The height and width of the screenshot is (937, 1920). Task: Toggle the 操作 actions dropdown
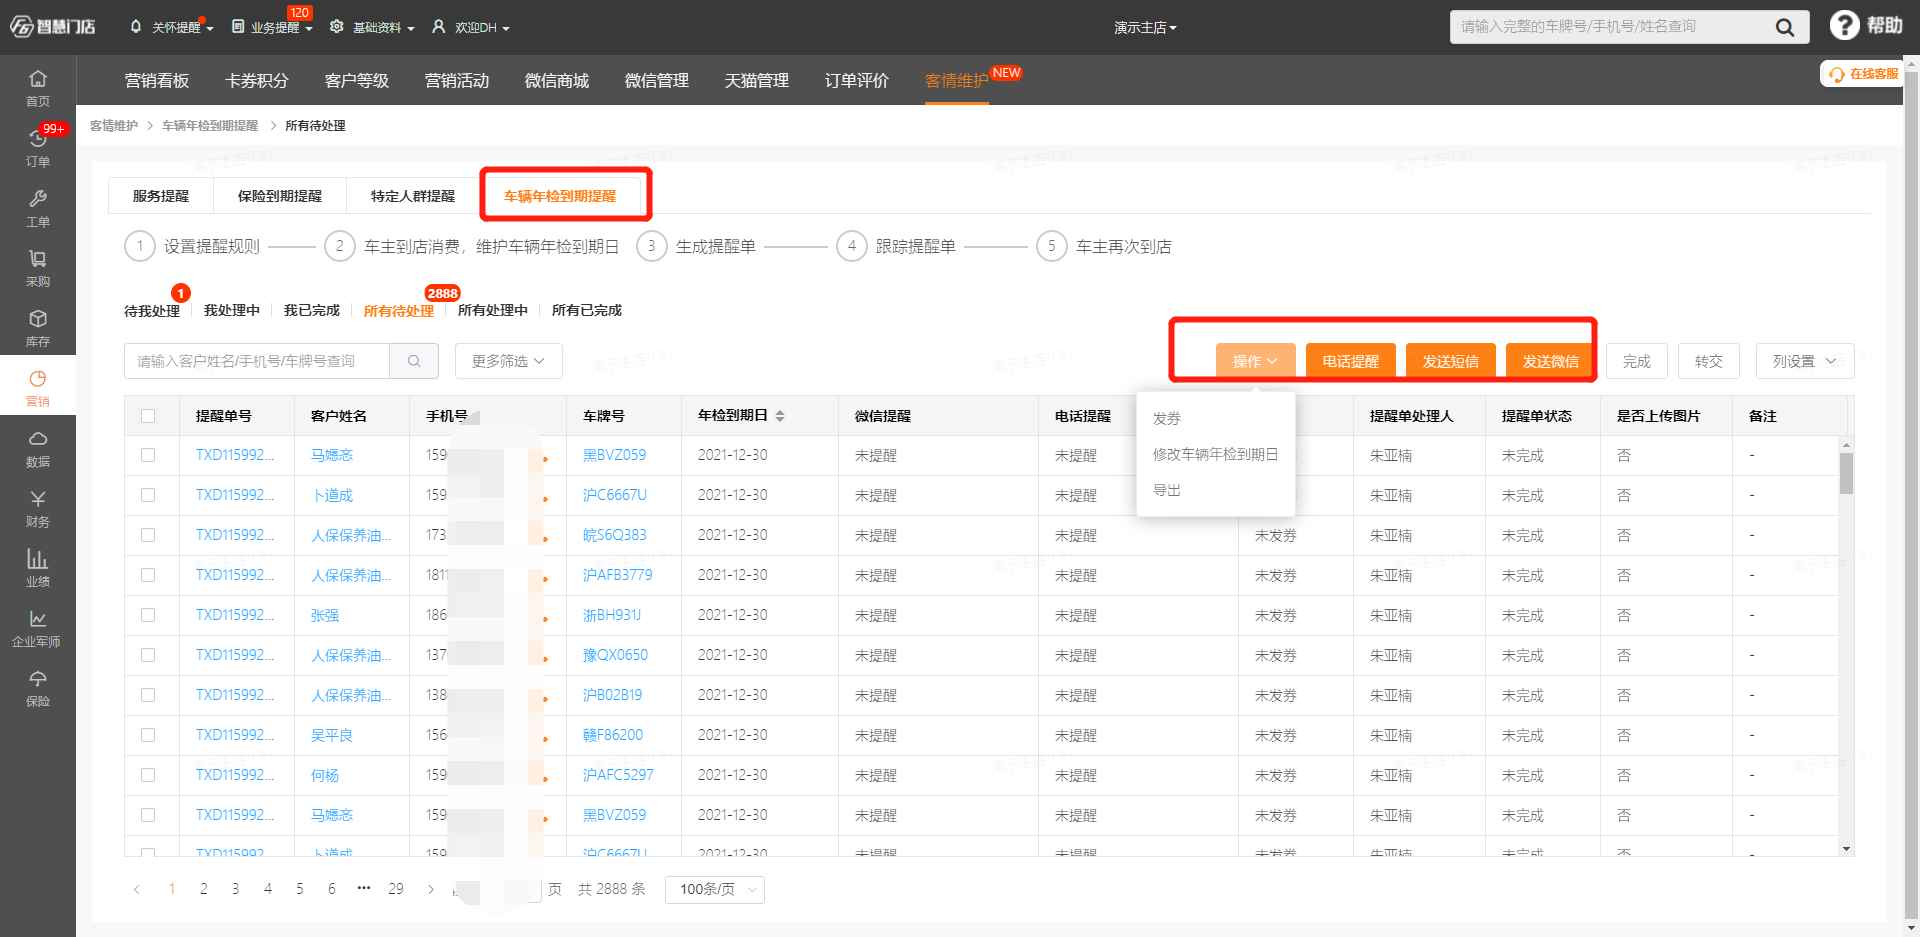(1255, 361)
